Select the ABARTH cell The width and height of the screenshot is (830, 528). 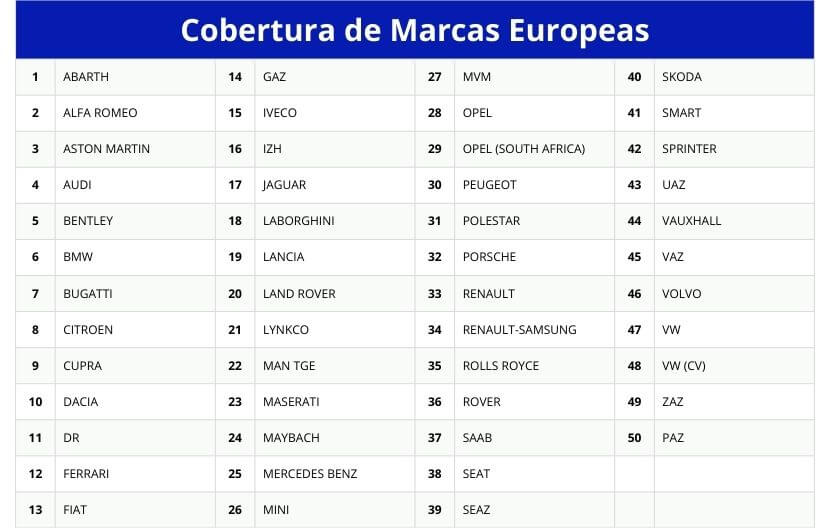click(x=86, y=77)
